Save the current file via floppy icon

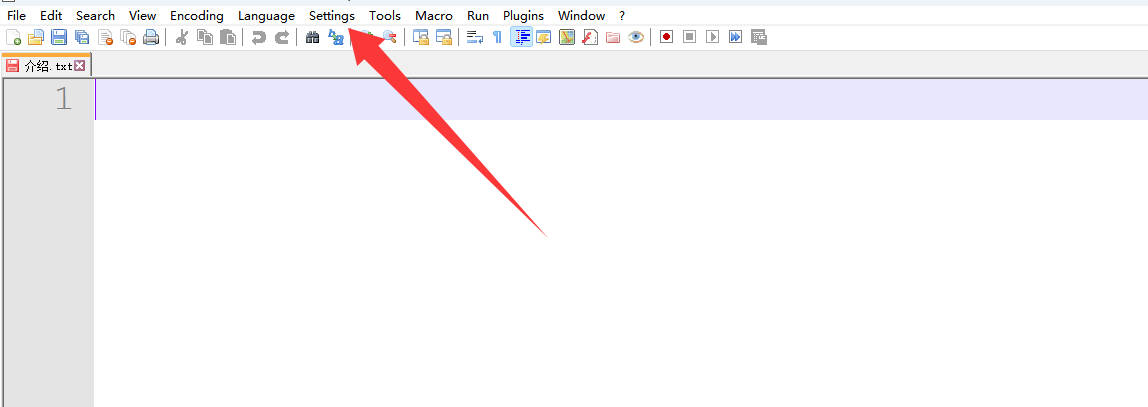coord(59,37)
